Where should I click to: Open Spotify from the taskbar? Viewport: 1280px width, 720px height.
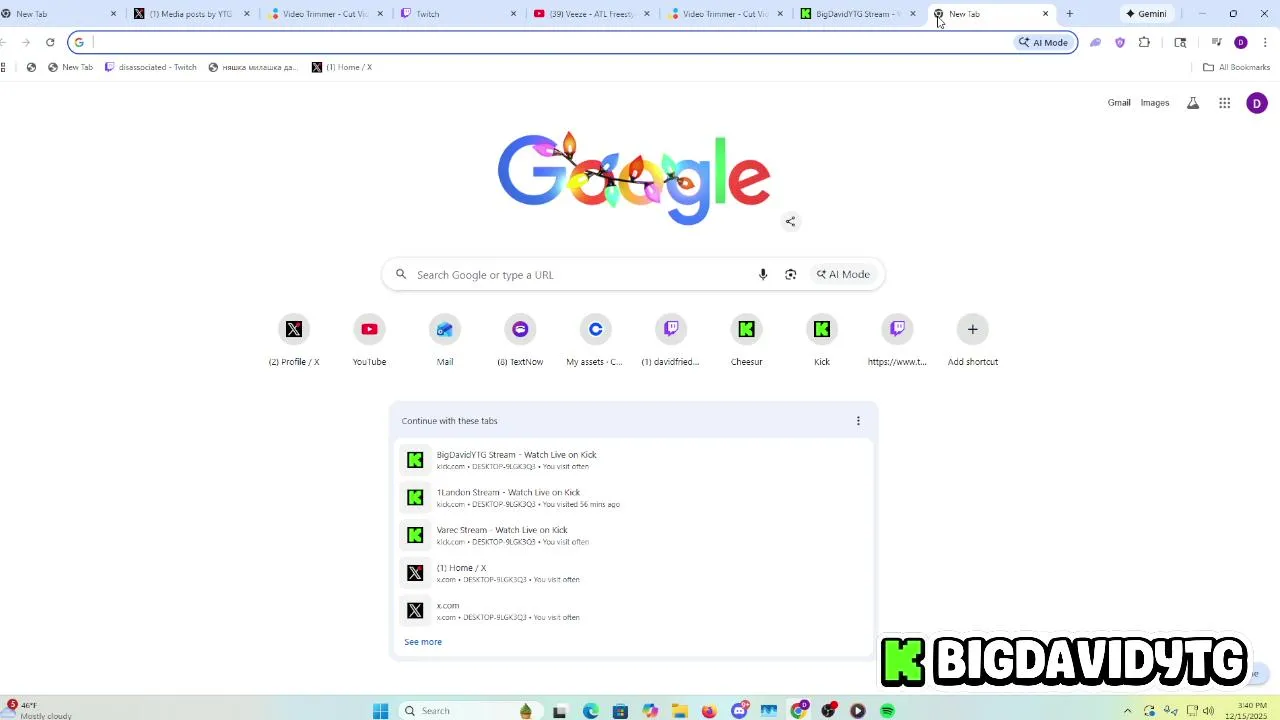887,711
